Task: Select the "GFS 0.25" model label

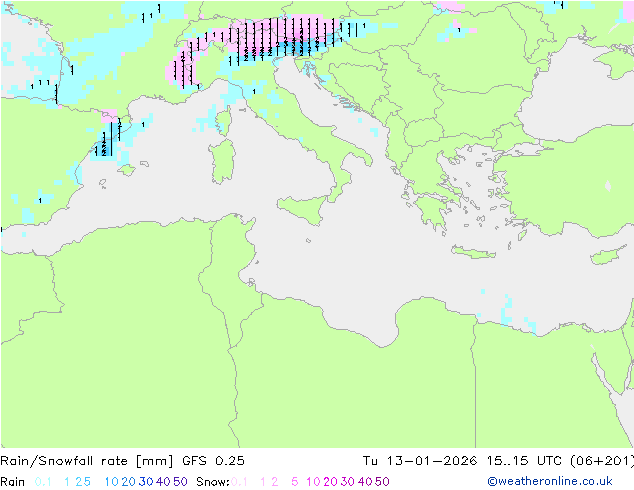Action: [213, 461]
